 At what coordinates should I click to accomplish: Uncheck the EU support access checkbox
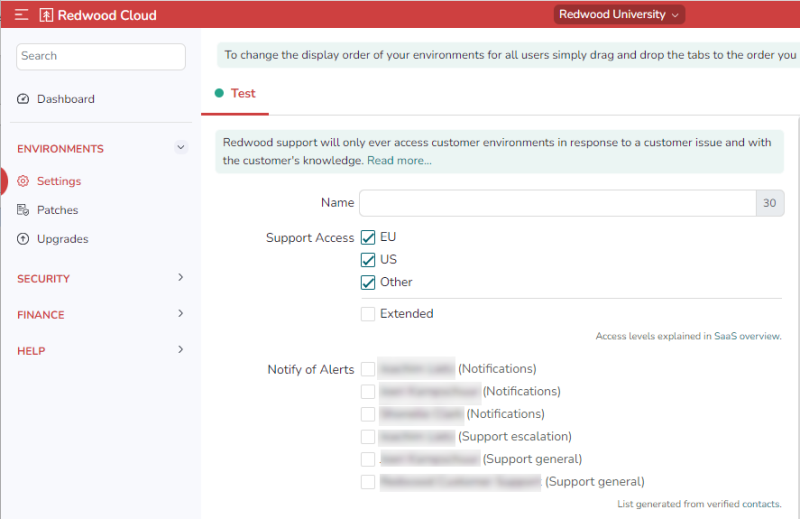click(x=368, y=238)
